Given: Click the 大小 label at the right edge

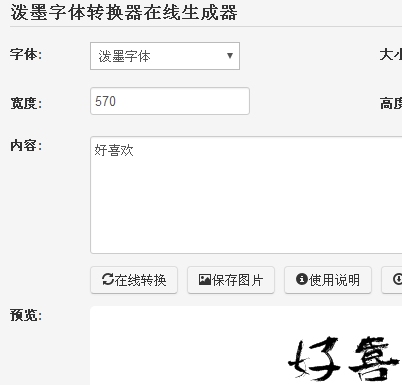Looking at the screenshot, I should click(x=391, y=54).
